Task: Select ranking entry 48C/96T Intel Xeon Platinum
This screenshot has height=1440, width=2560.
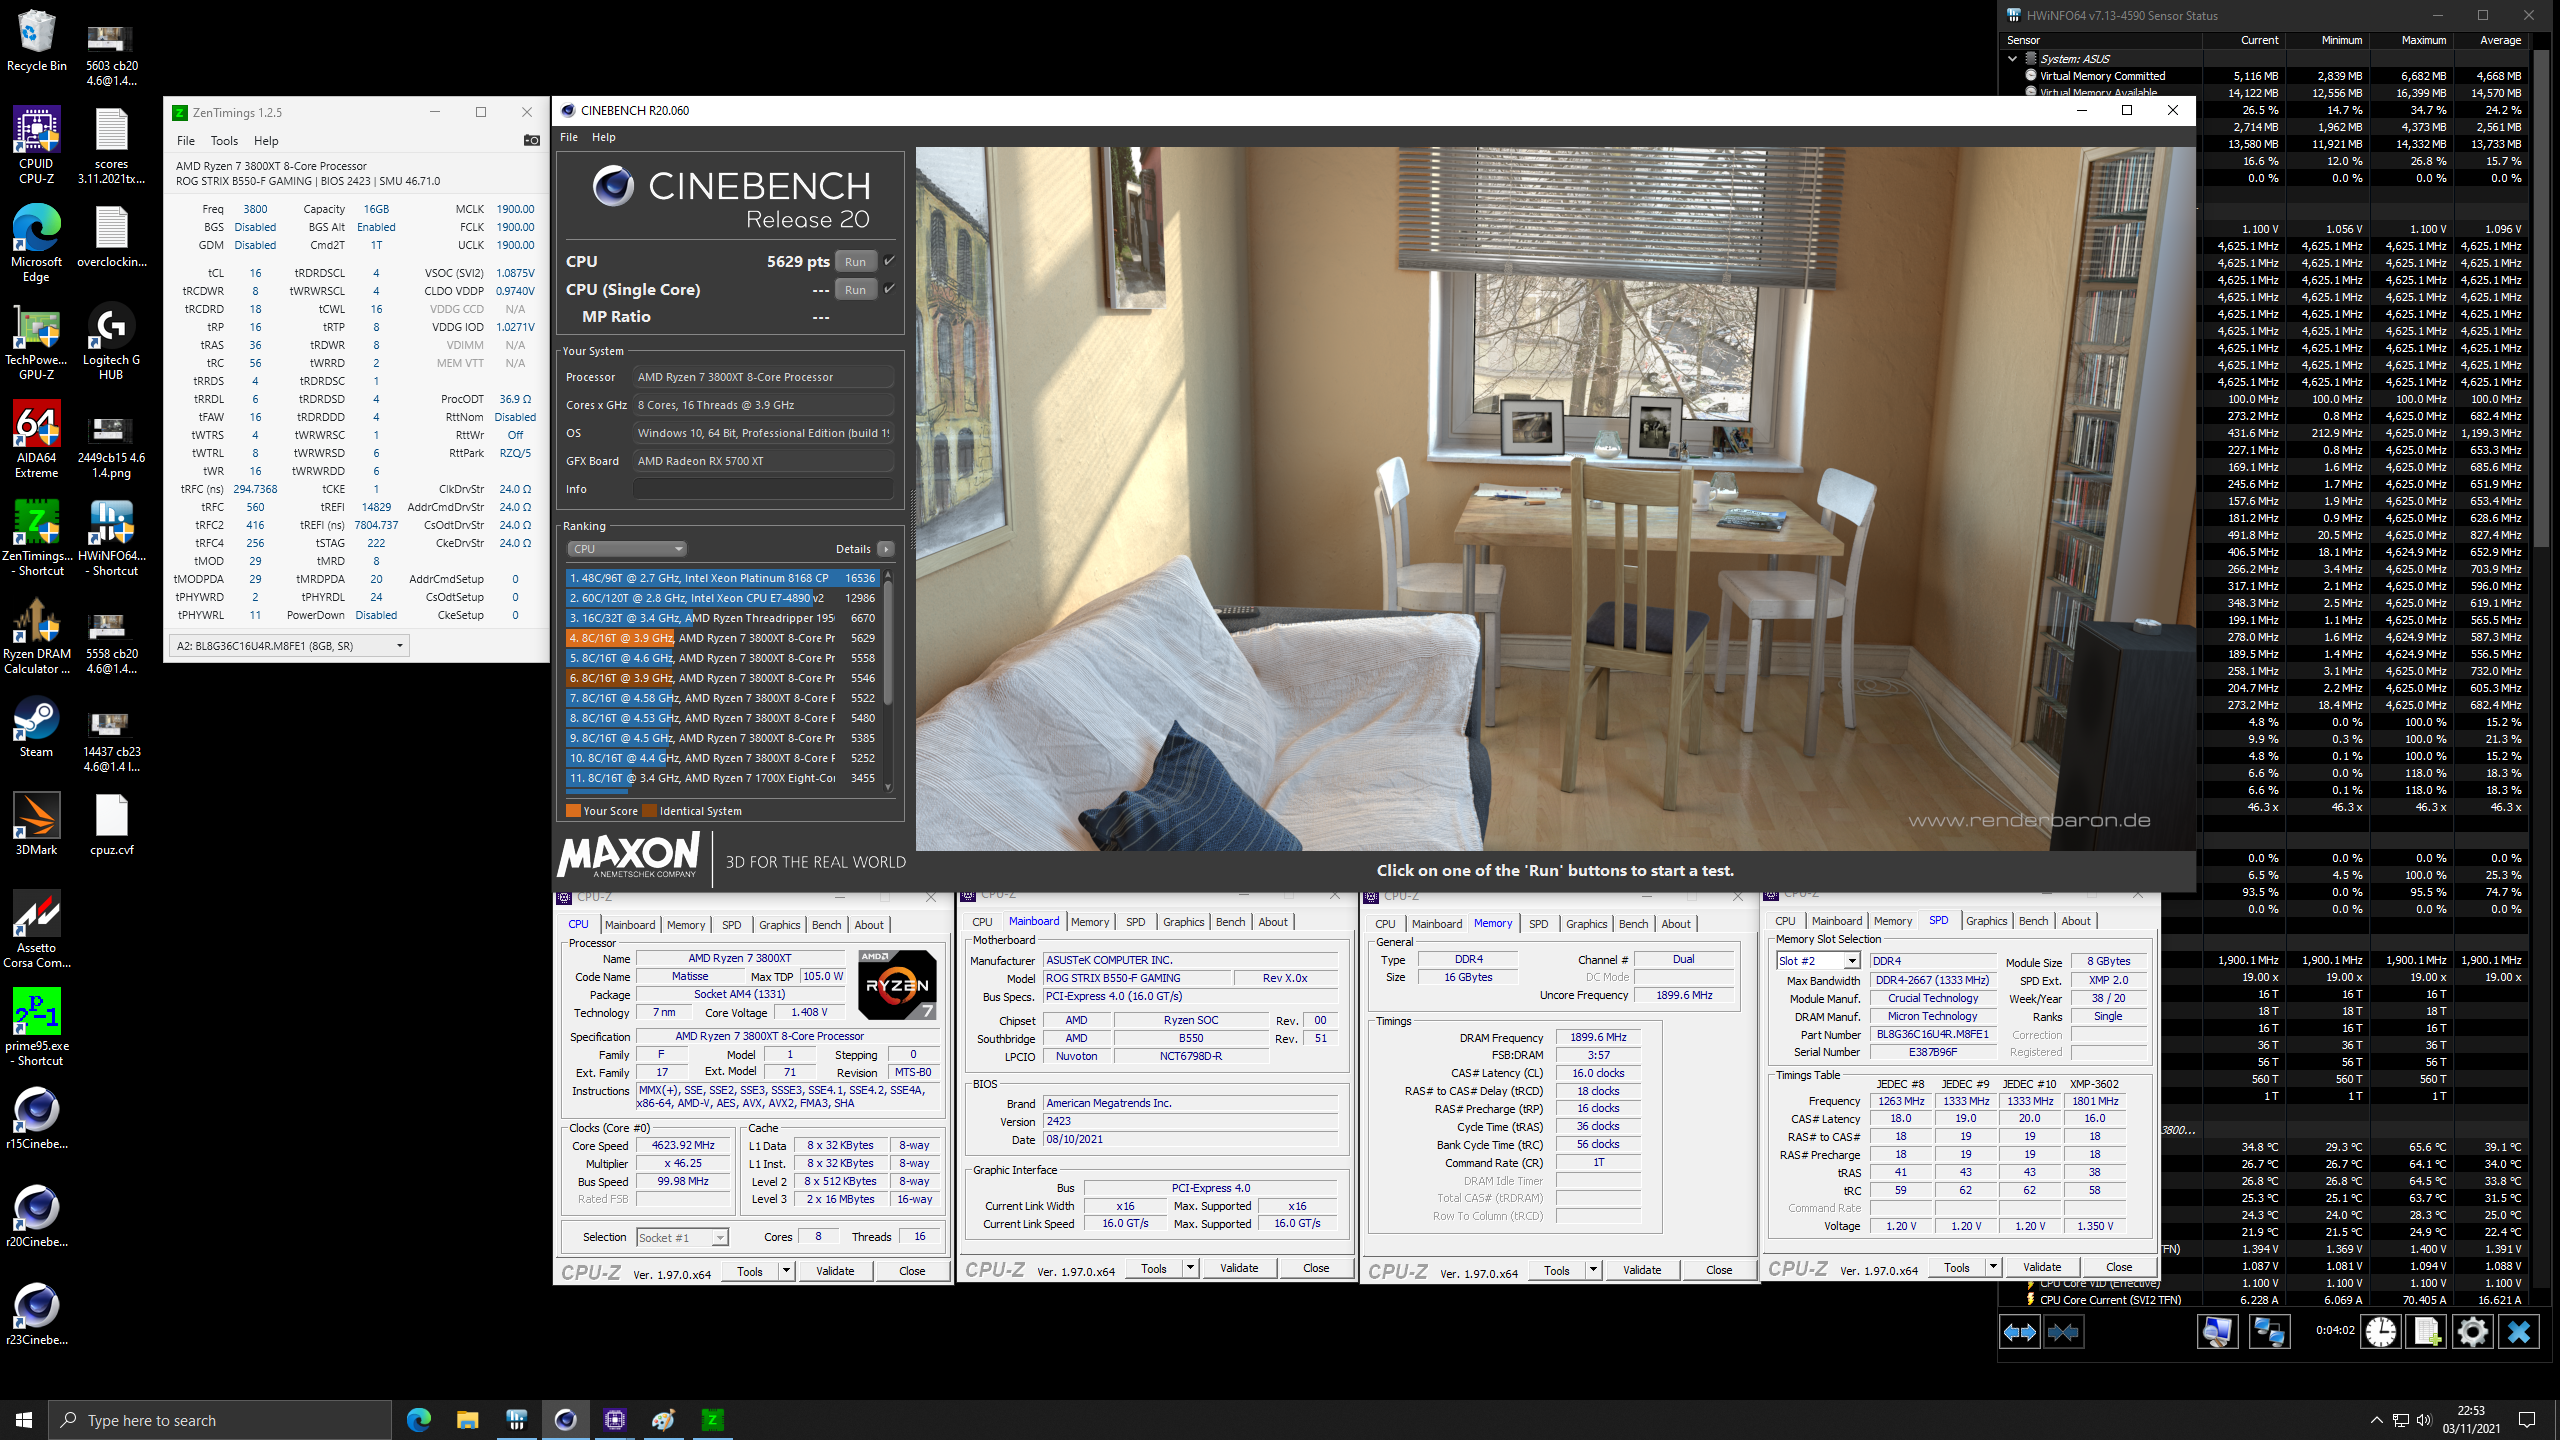Action: click(x=720, y=578)
